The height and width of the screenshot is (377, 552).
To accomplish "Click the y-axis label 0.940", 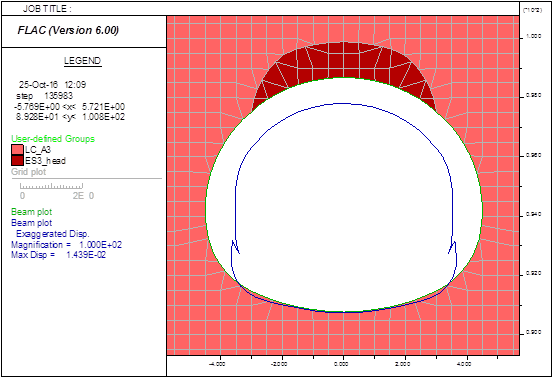I will tap(534, 214).
